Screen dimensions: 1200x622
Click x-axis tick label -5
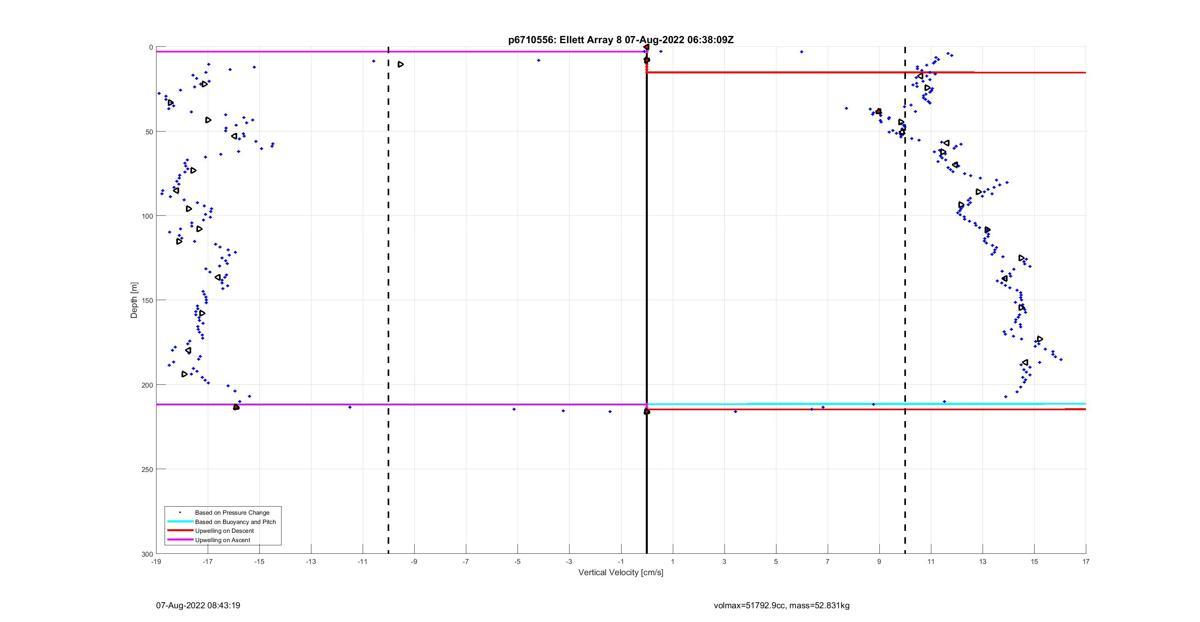click(517, 562)
